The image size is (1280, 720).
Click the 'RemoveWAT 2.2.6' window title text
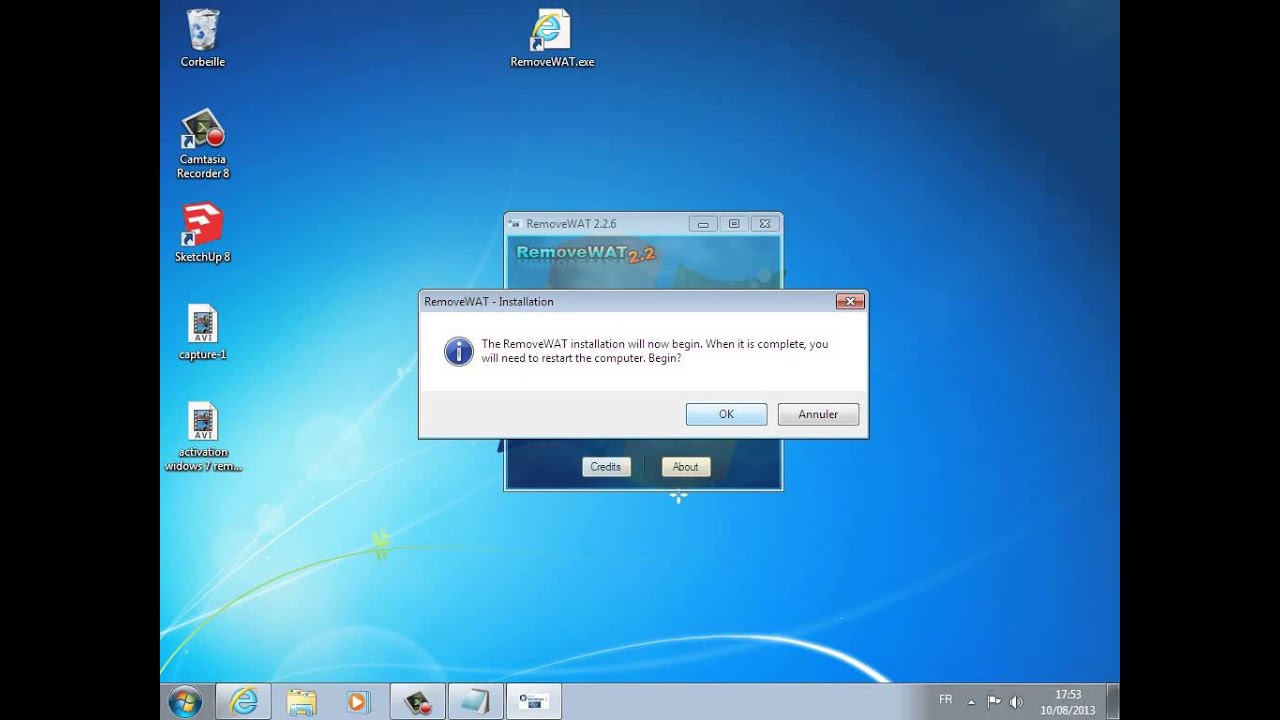571,224
